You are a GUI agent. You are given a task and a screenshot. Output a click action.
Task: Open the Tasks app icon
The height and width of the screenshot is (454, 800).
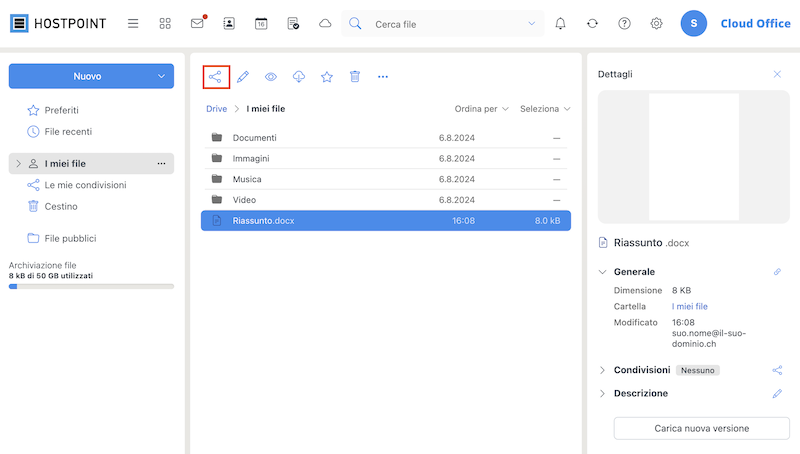coord(293,23)
